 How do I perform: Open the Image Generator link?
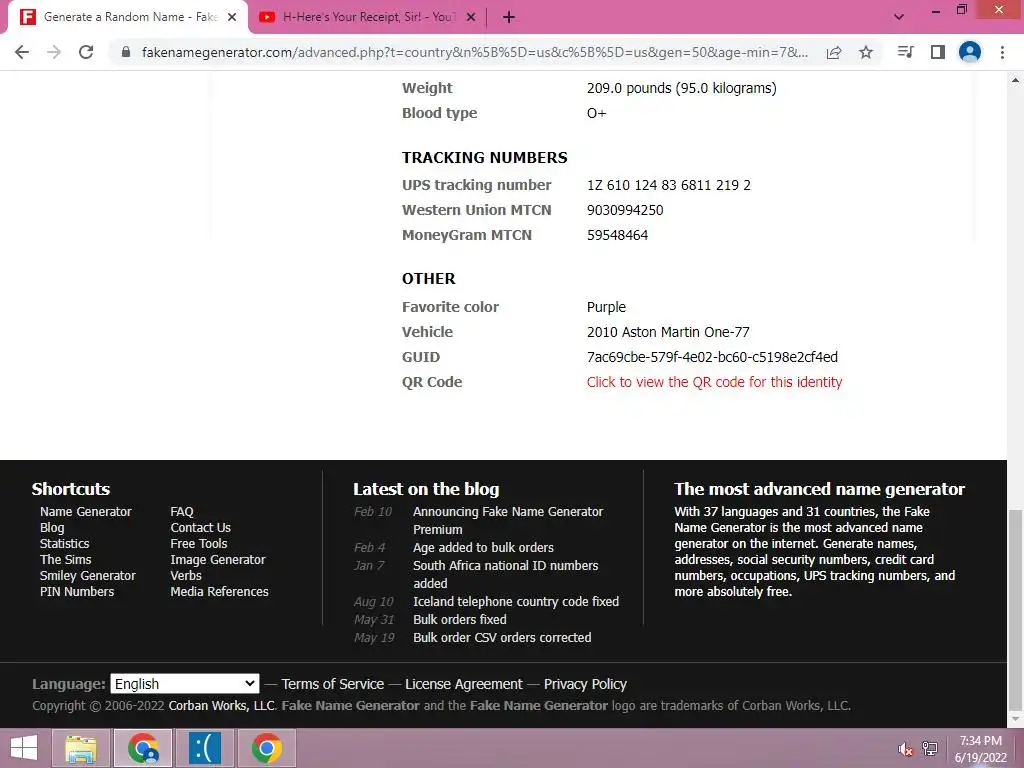tap(217, 560)
